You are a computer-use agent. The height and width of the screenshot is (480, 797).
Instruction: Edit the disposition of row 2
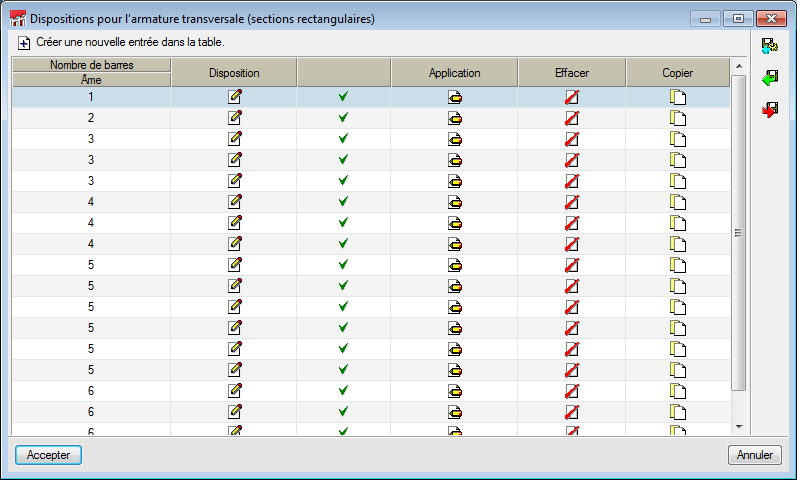click(x=234, y=117)
